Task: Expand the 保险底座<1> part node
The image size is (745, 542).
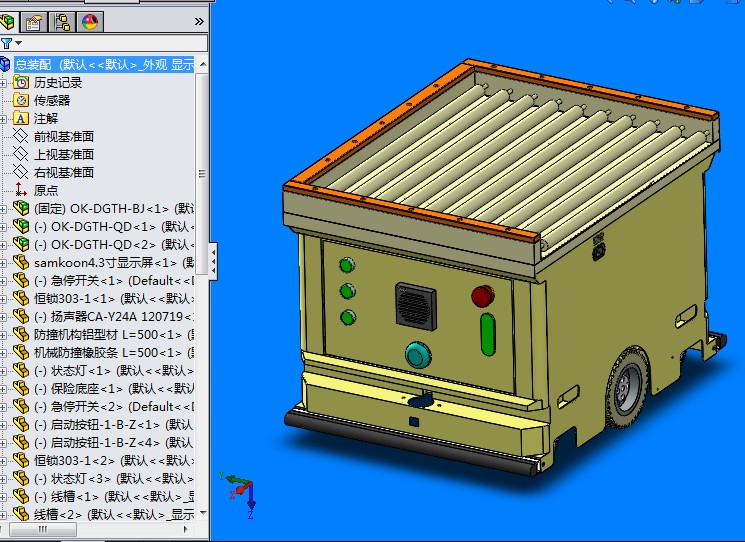Action: (x=3, y=390)
